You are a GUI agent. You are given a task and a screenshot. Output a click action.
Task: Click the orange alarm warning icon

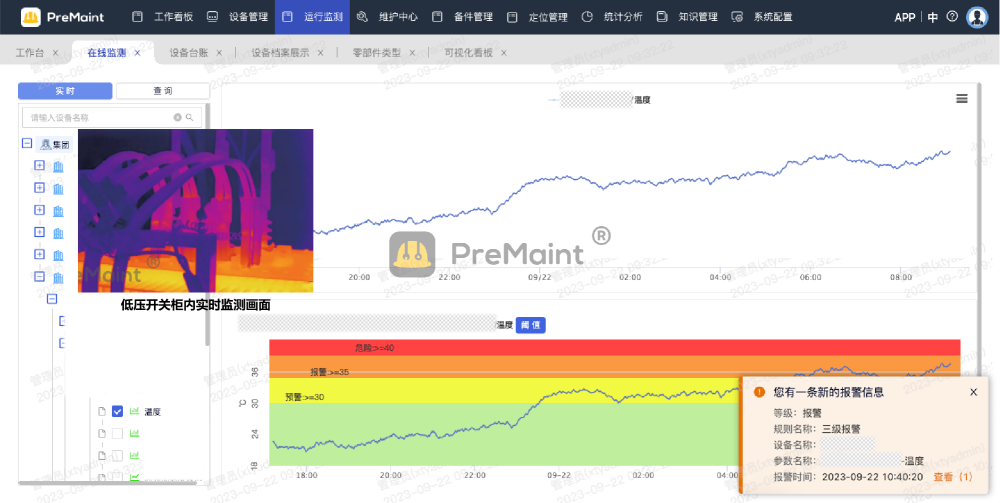[x=759, y=392]
